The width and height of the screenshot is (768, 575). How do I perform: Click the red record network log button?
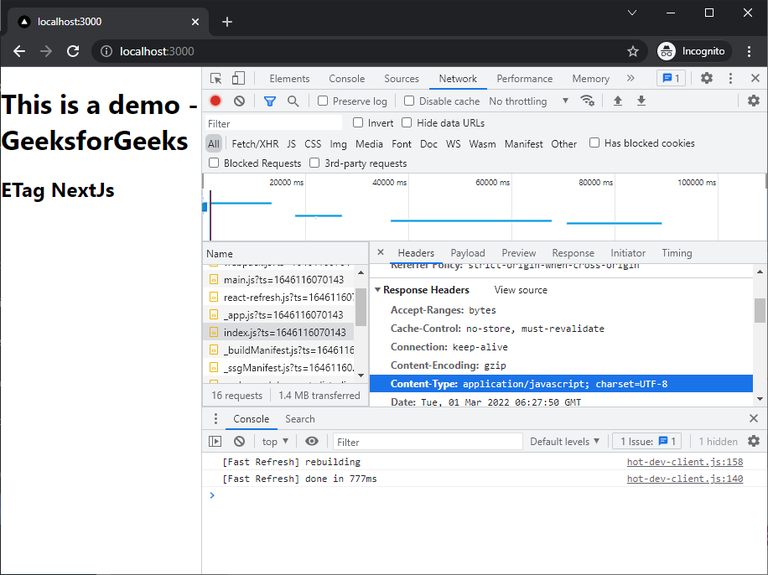215,101
